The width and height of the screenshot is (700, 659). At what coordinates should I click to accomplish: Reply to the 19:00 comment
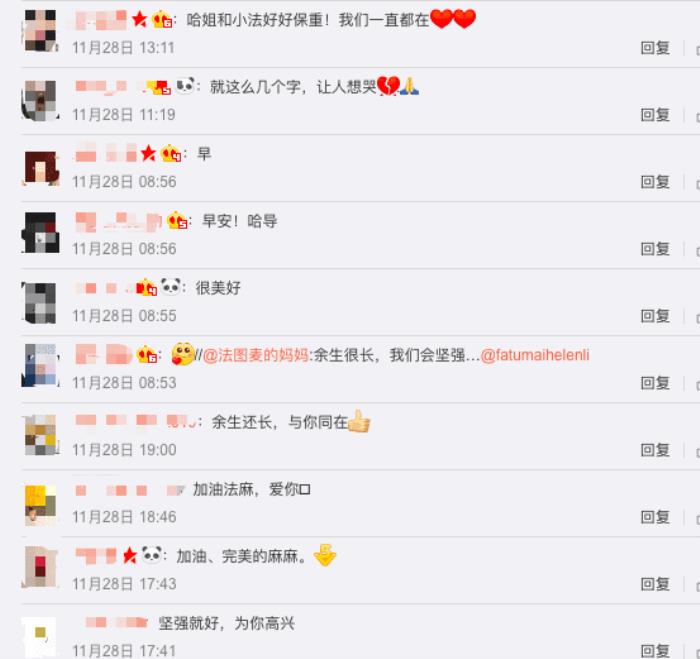click(x=655, y=450)
